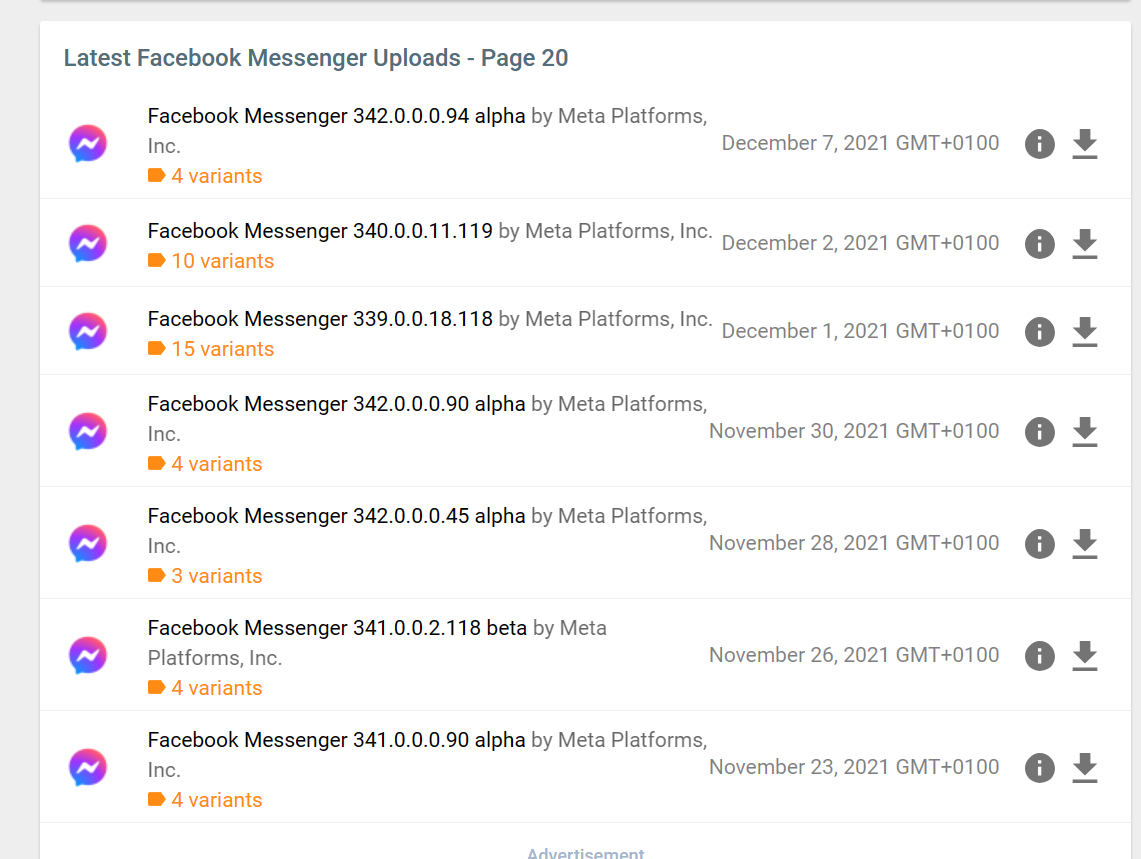Click Messenger logo for 341.0.0.0.90 alpha

coord(88,768)
